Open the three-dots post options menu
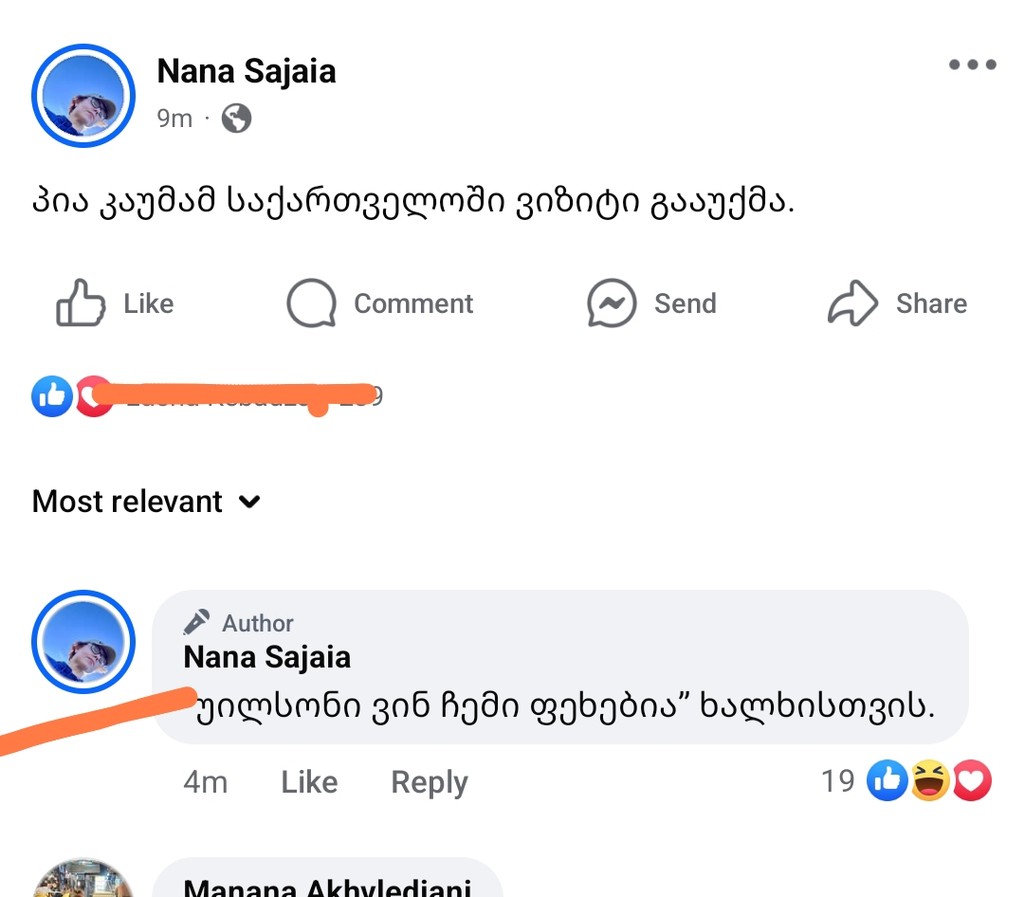Viewport: 1024px width, 897px height. tap(971, 64)
